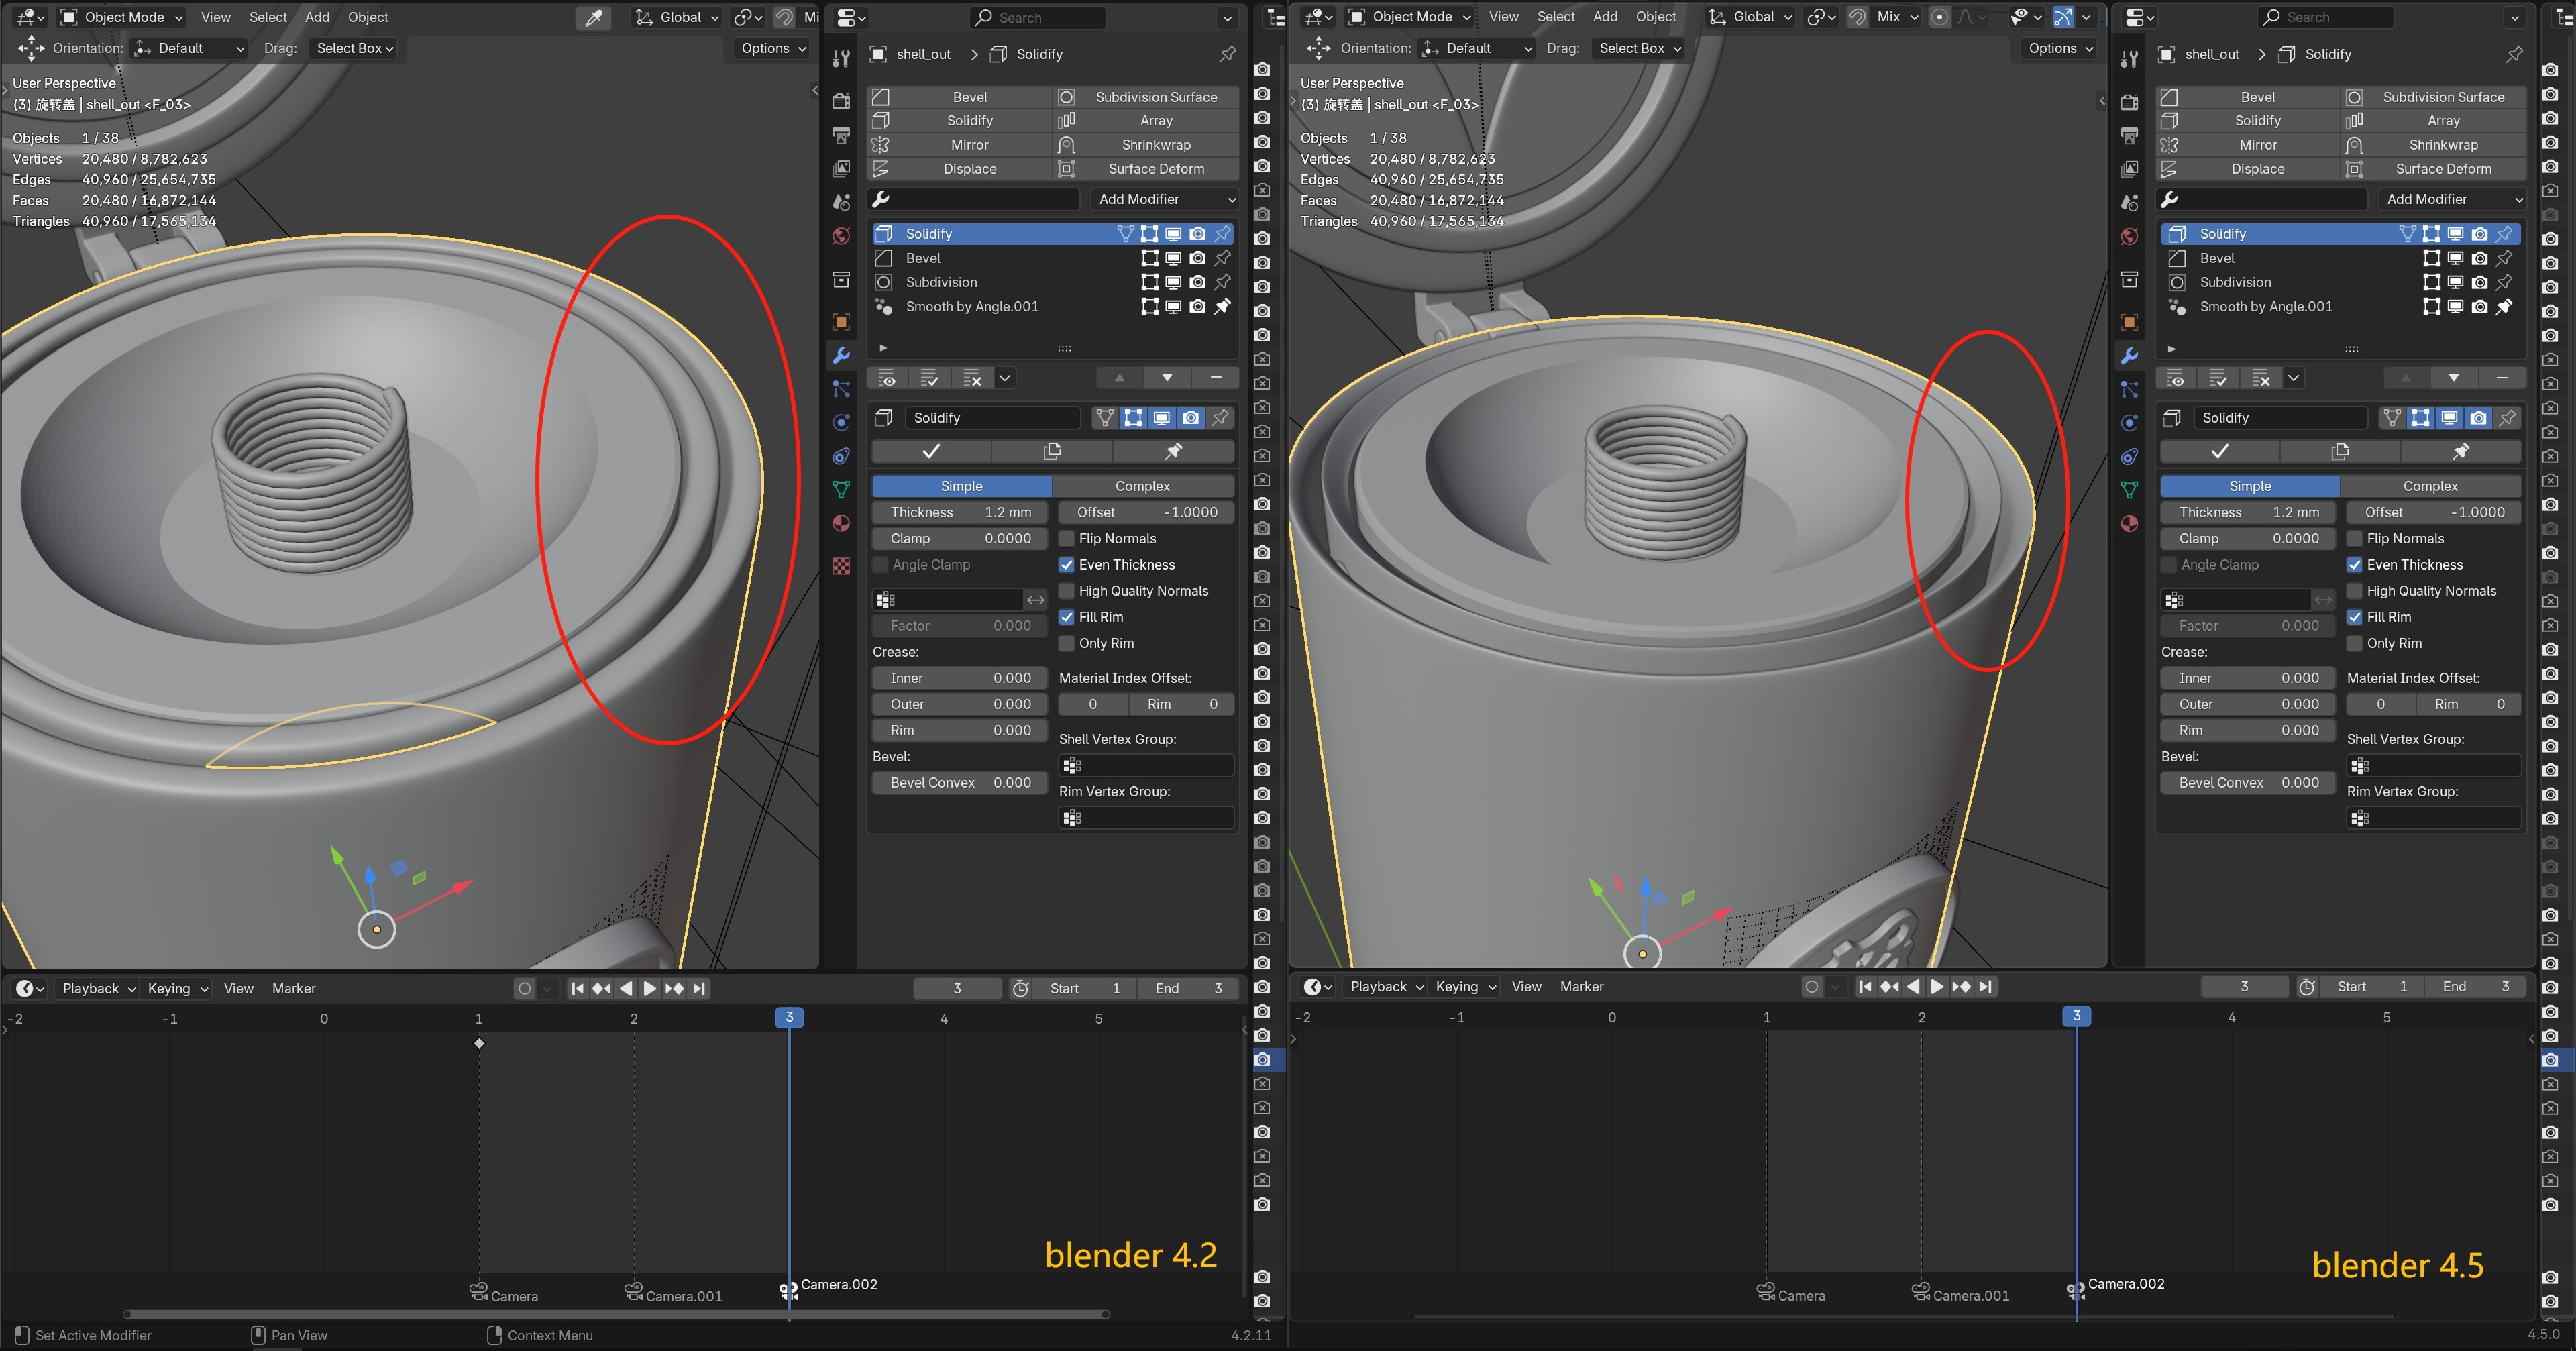This screenshot has height=1351, width=2576.
Task: Open Render properties tab in left Blender 4.2 window
Action: 841,101
